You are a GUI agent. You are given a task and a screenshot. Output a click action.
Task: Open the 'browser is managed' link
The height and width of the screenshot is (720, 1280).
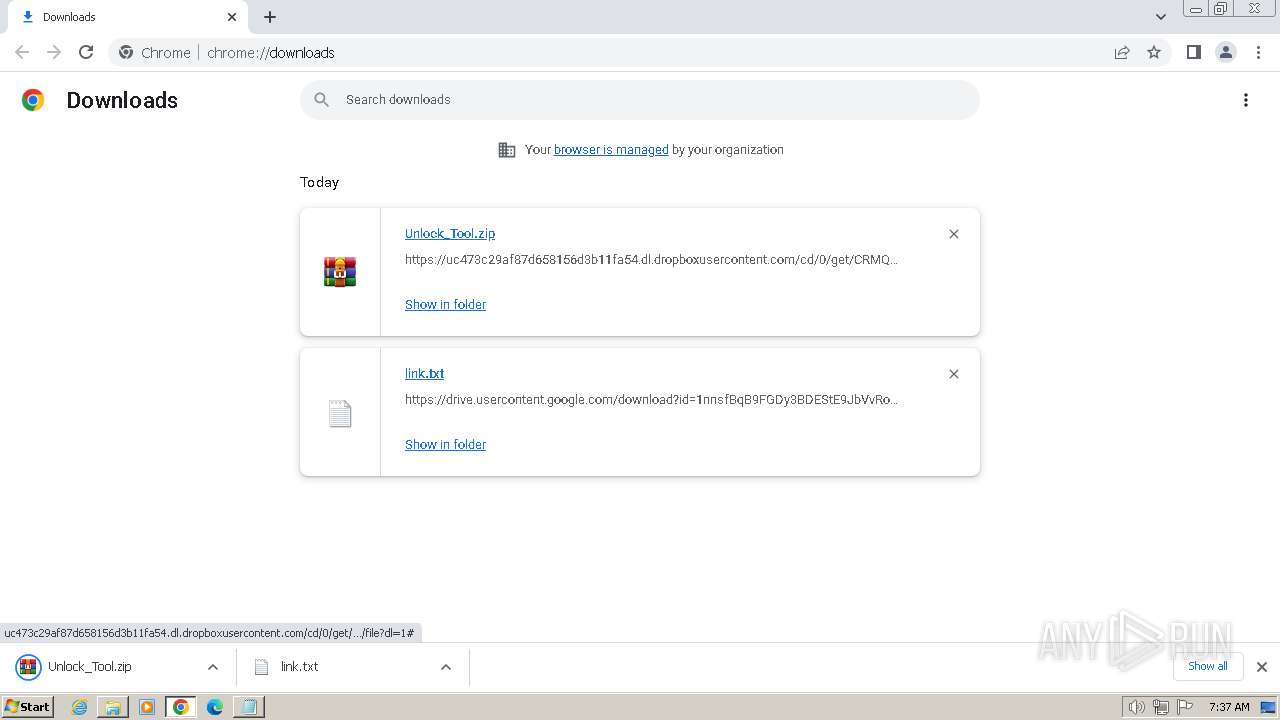click(x=611, y=149)
